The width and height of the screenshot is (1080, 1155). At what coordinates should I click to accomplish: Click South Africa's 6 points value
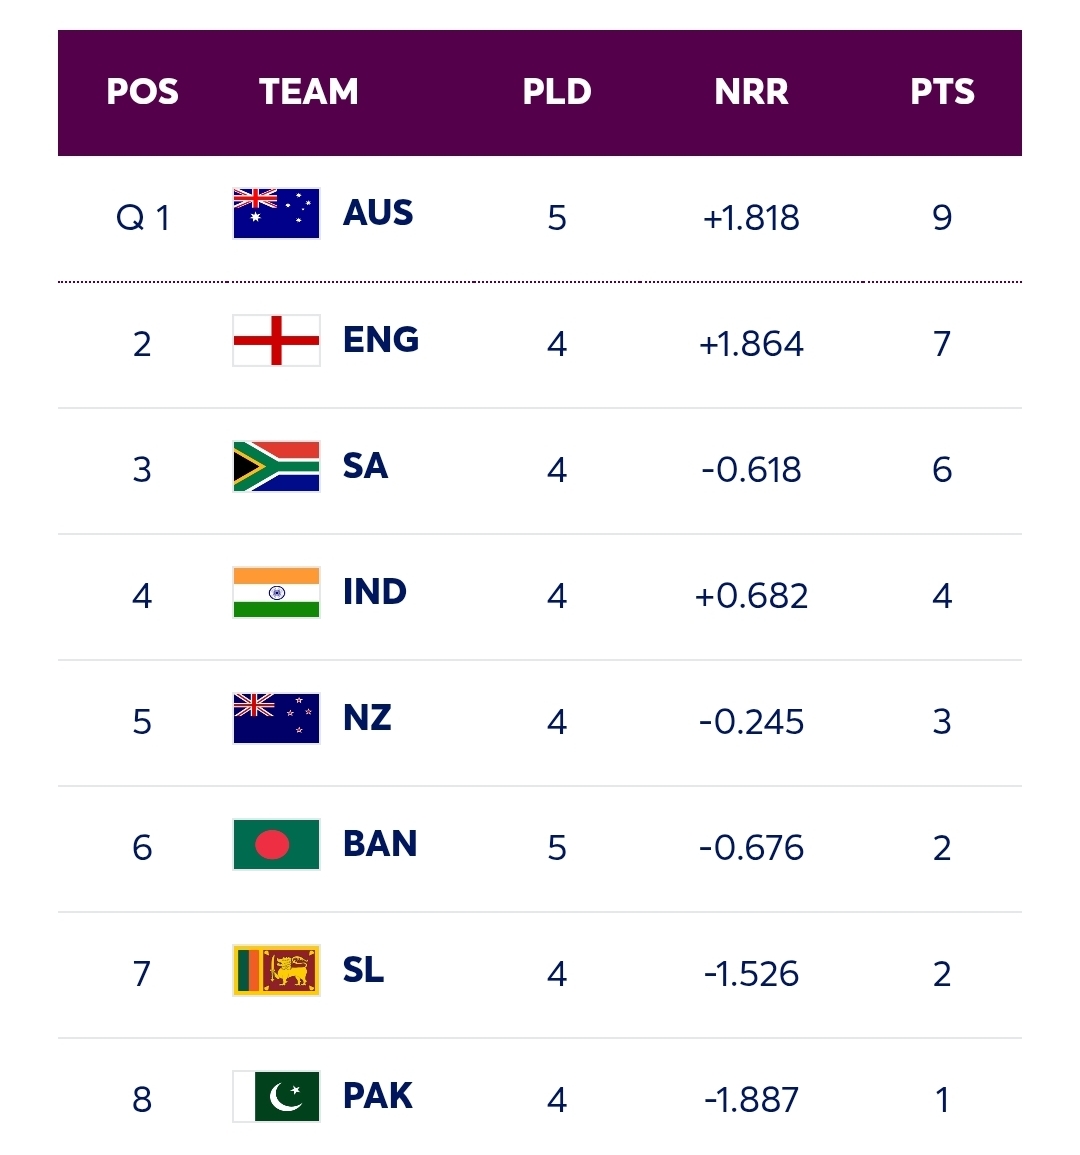point(942,470)
